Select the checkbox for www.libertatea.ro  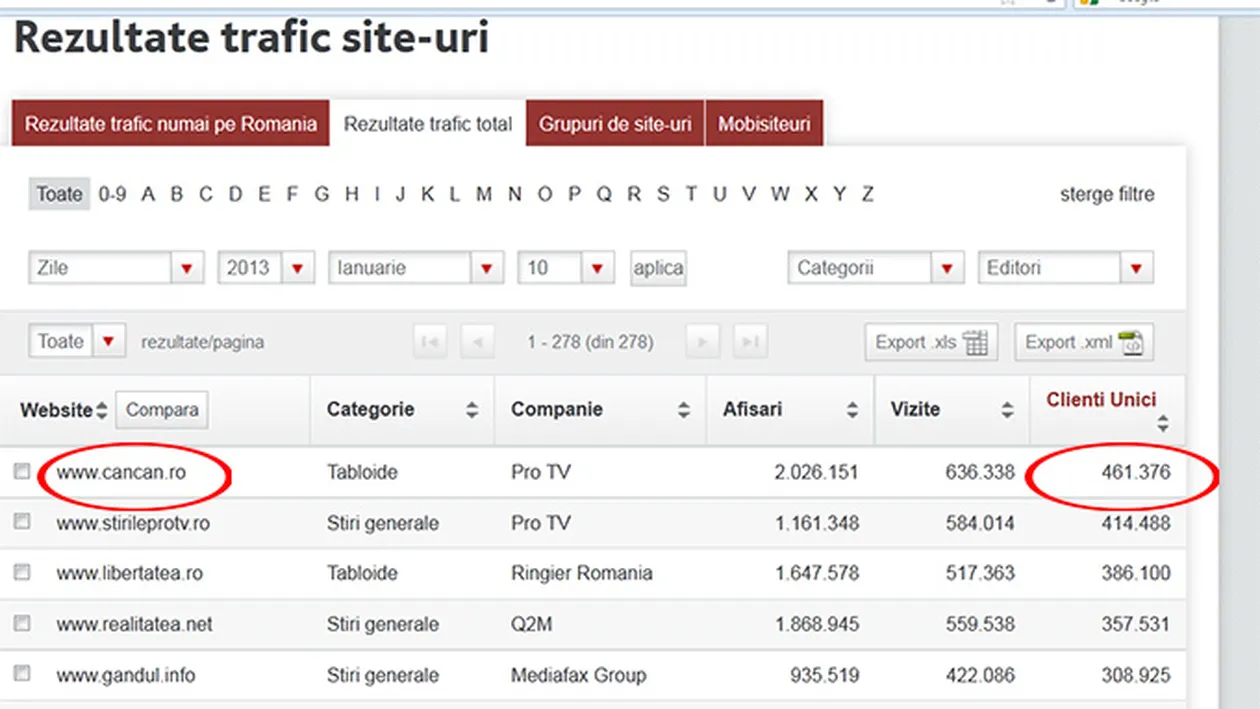[x=22, y=573]
